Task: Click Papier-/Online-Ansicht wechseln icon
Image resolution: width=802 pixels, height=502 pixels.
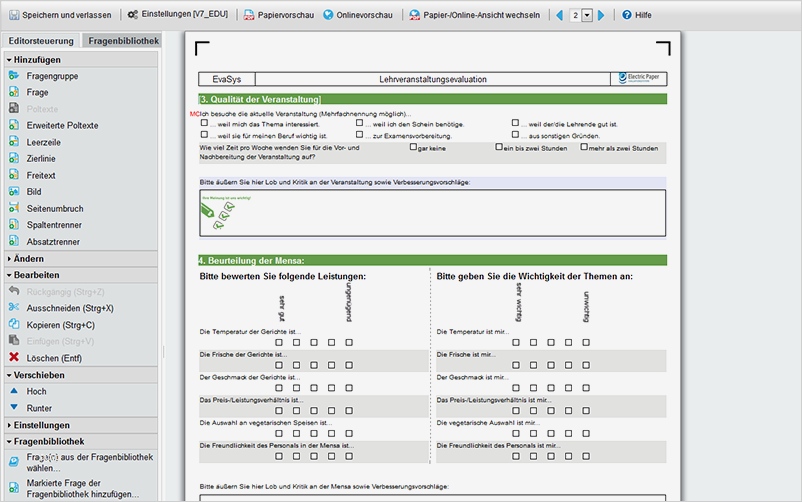Action: (x=414, y=15)
